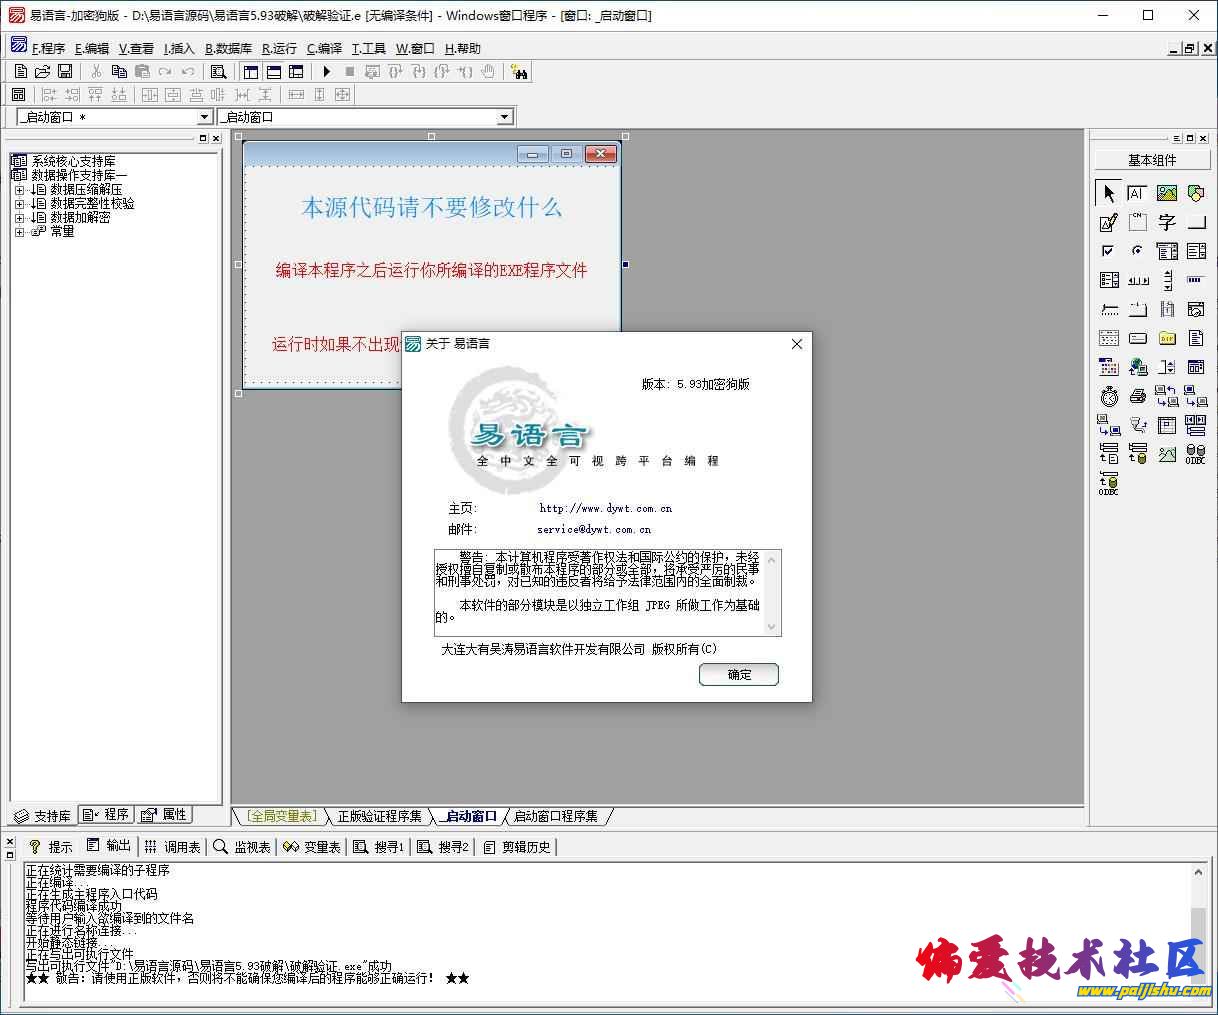Image resolution: width=1218 pixels, height=1015 pixels.
Task: Click the 确定 button in About dialog
Action: (738, 674)
